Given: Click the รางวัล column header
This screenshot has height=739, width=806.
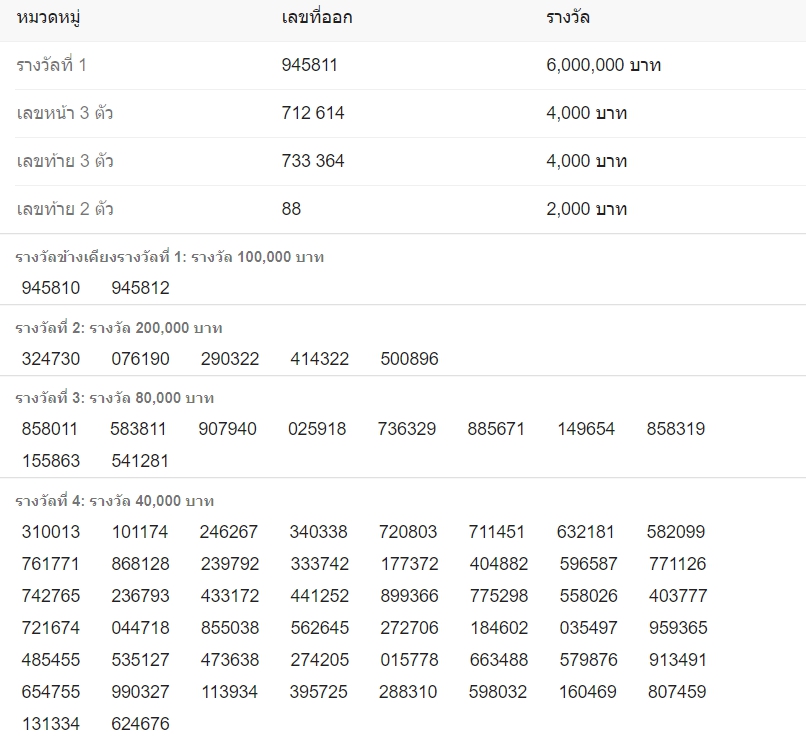Looking at the screenshot, I should coord(567,18).
